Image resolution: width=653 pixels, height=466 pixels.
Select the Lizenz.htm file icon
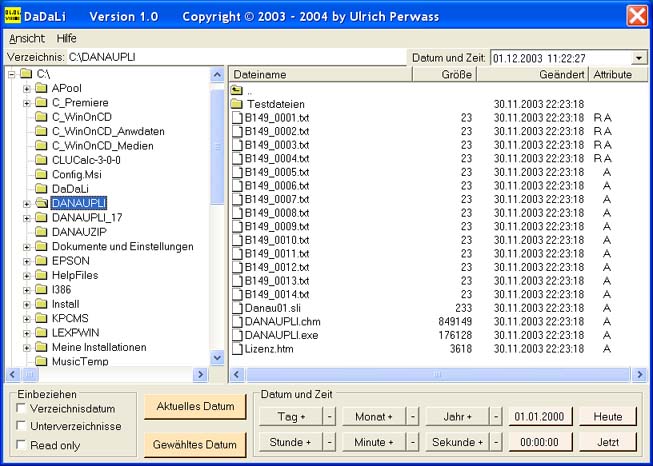click(x=237, y=349)
